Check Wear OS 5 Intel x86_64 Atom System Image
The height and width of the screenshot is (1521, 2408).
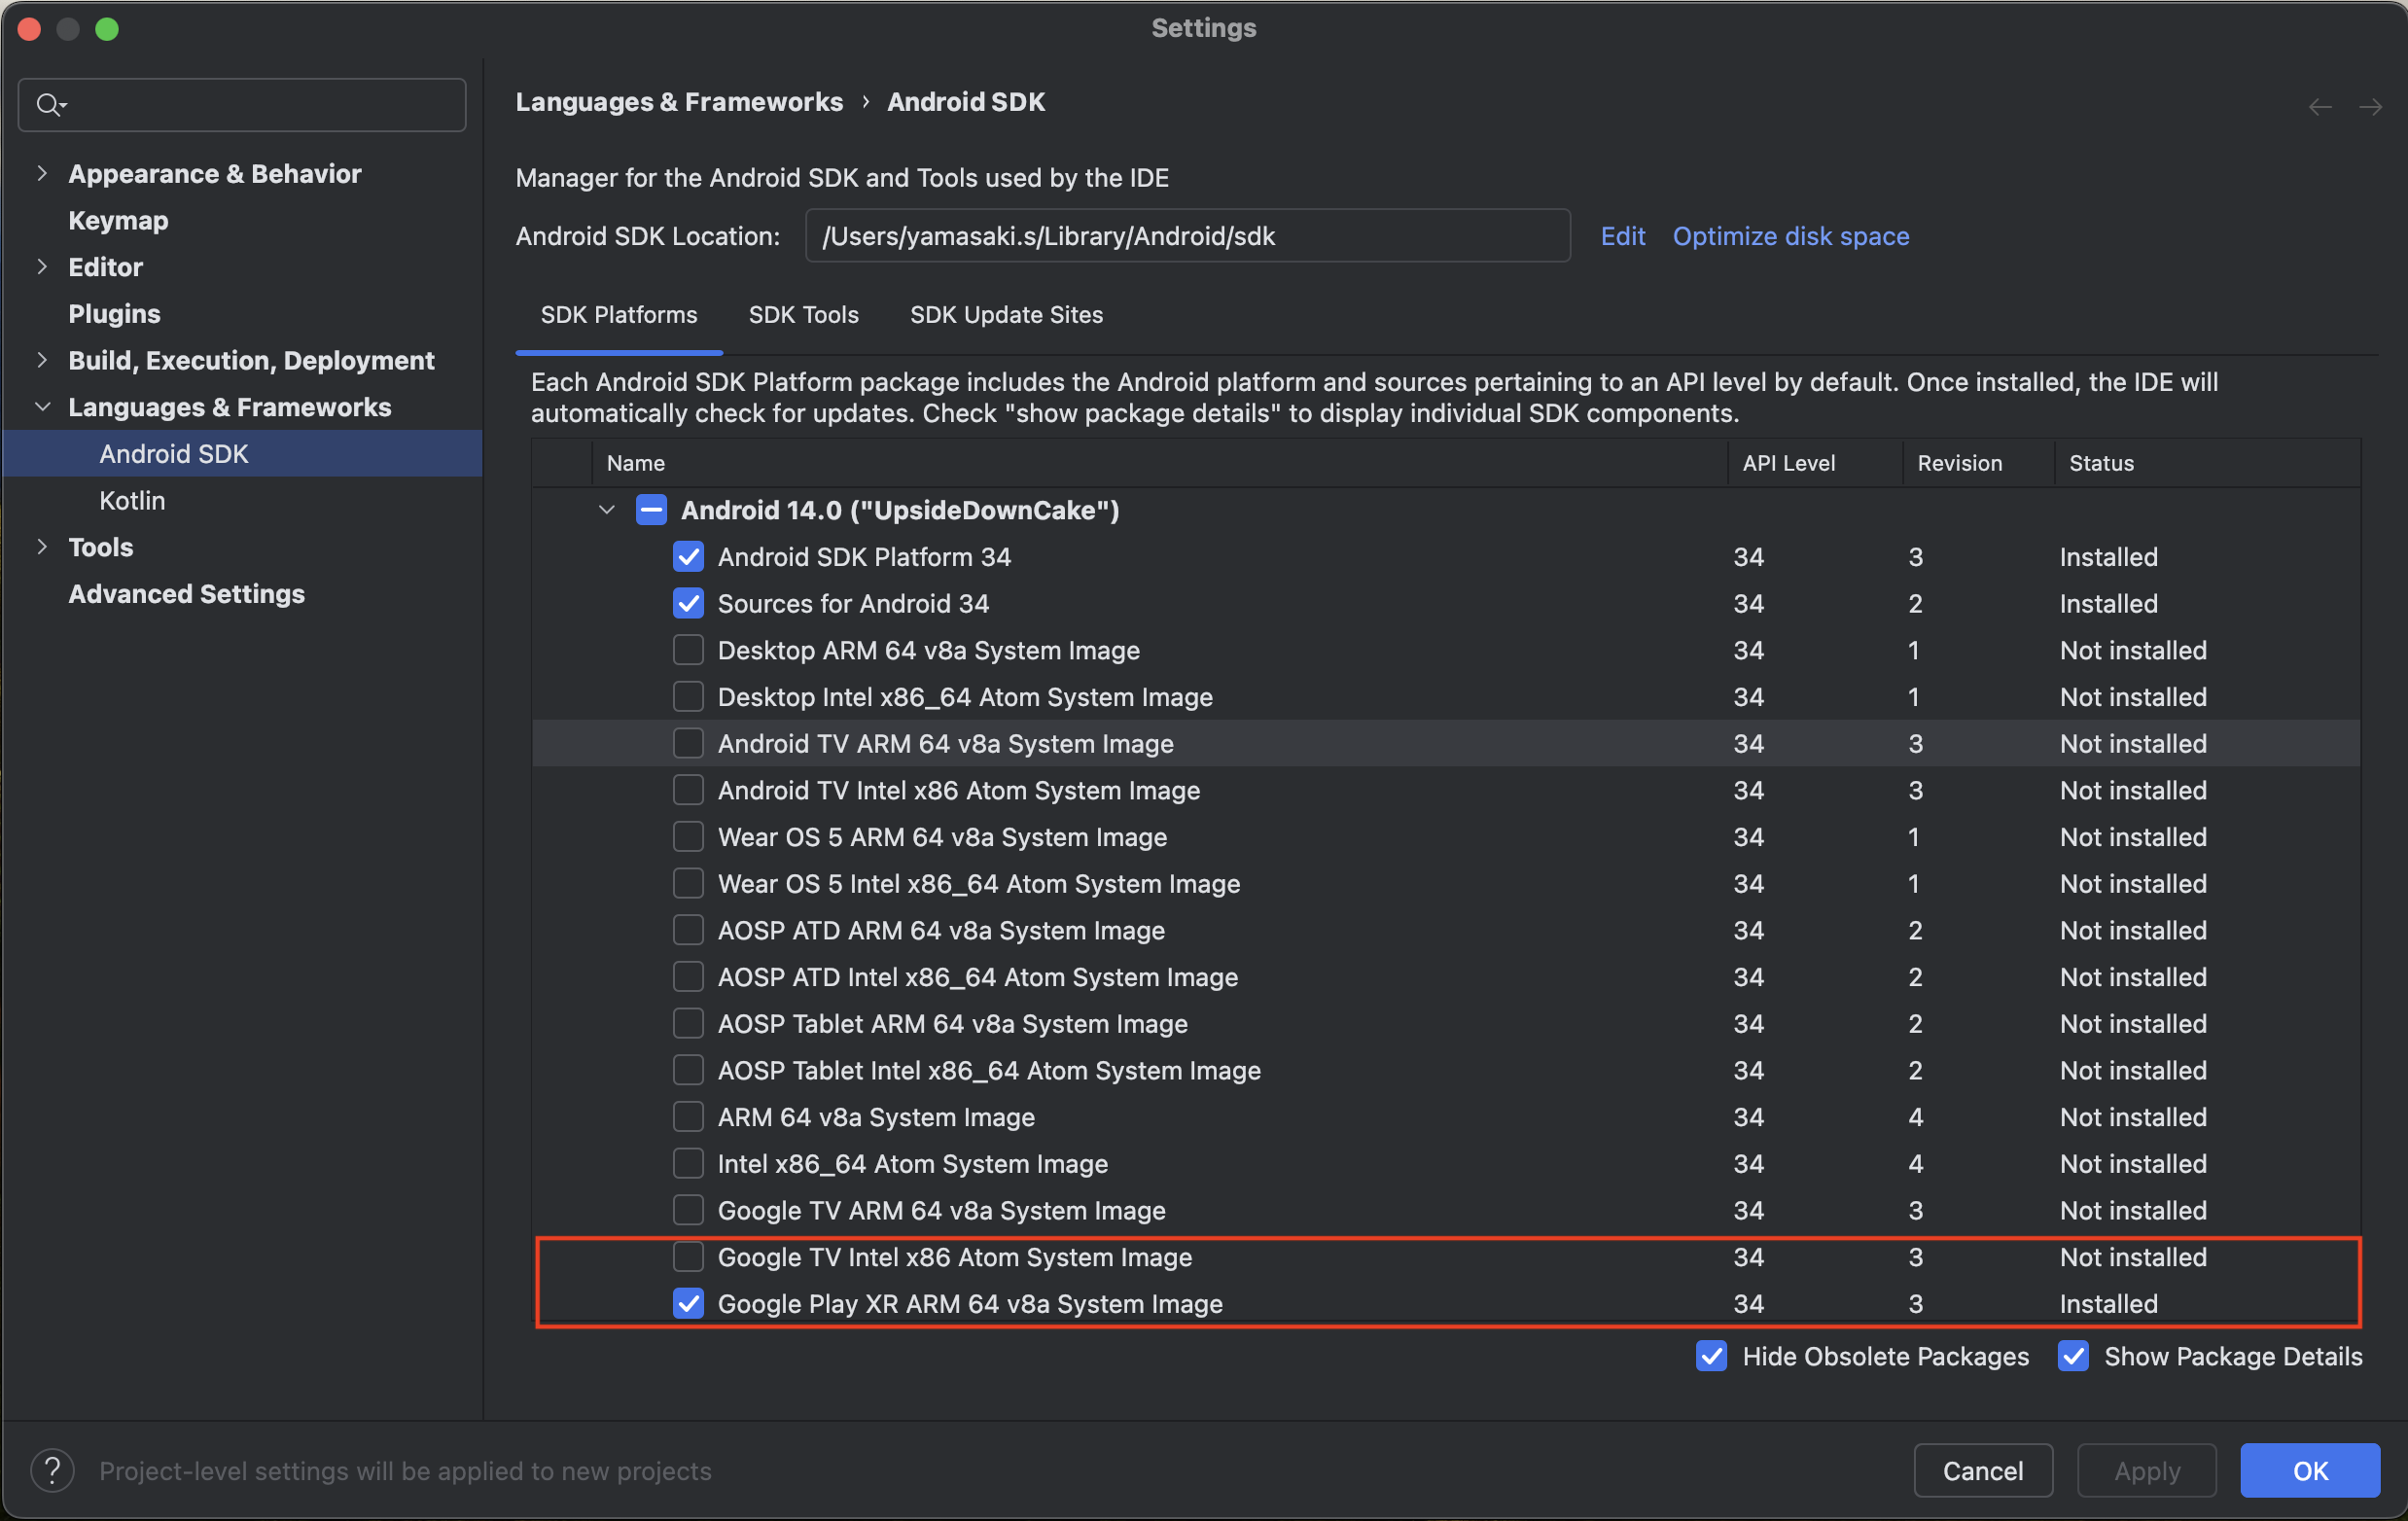point(688,883)
